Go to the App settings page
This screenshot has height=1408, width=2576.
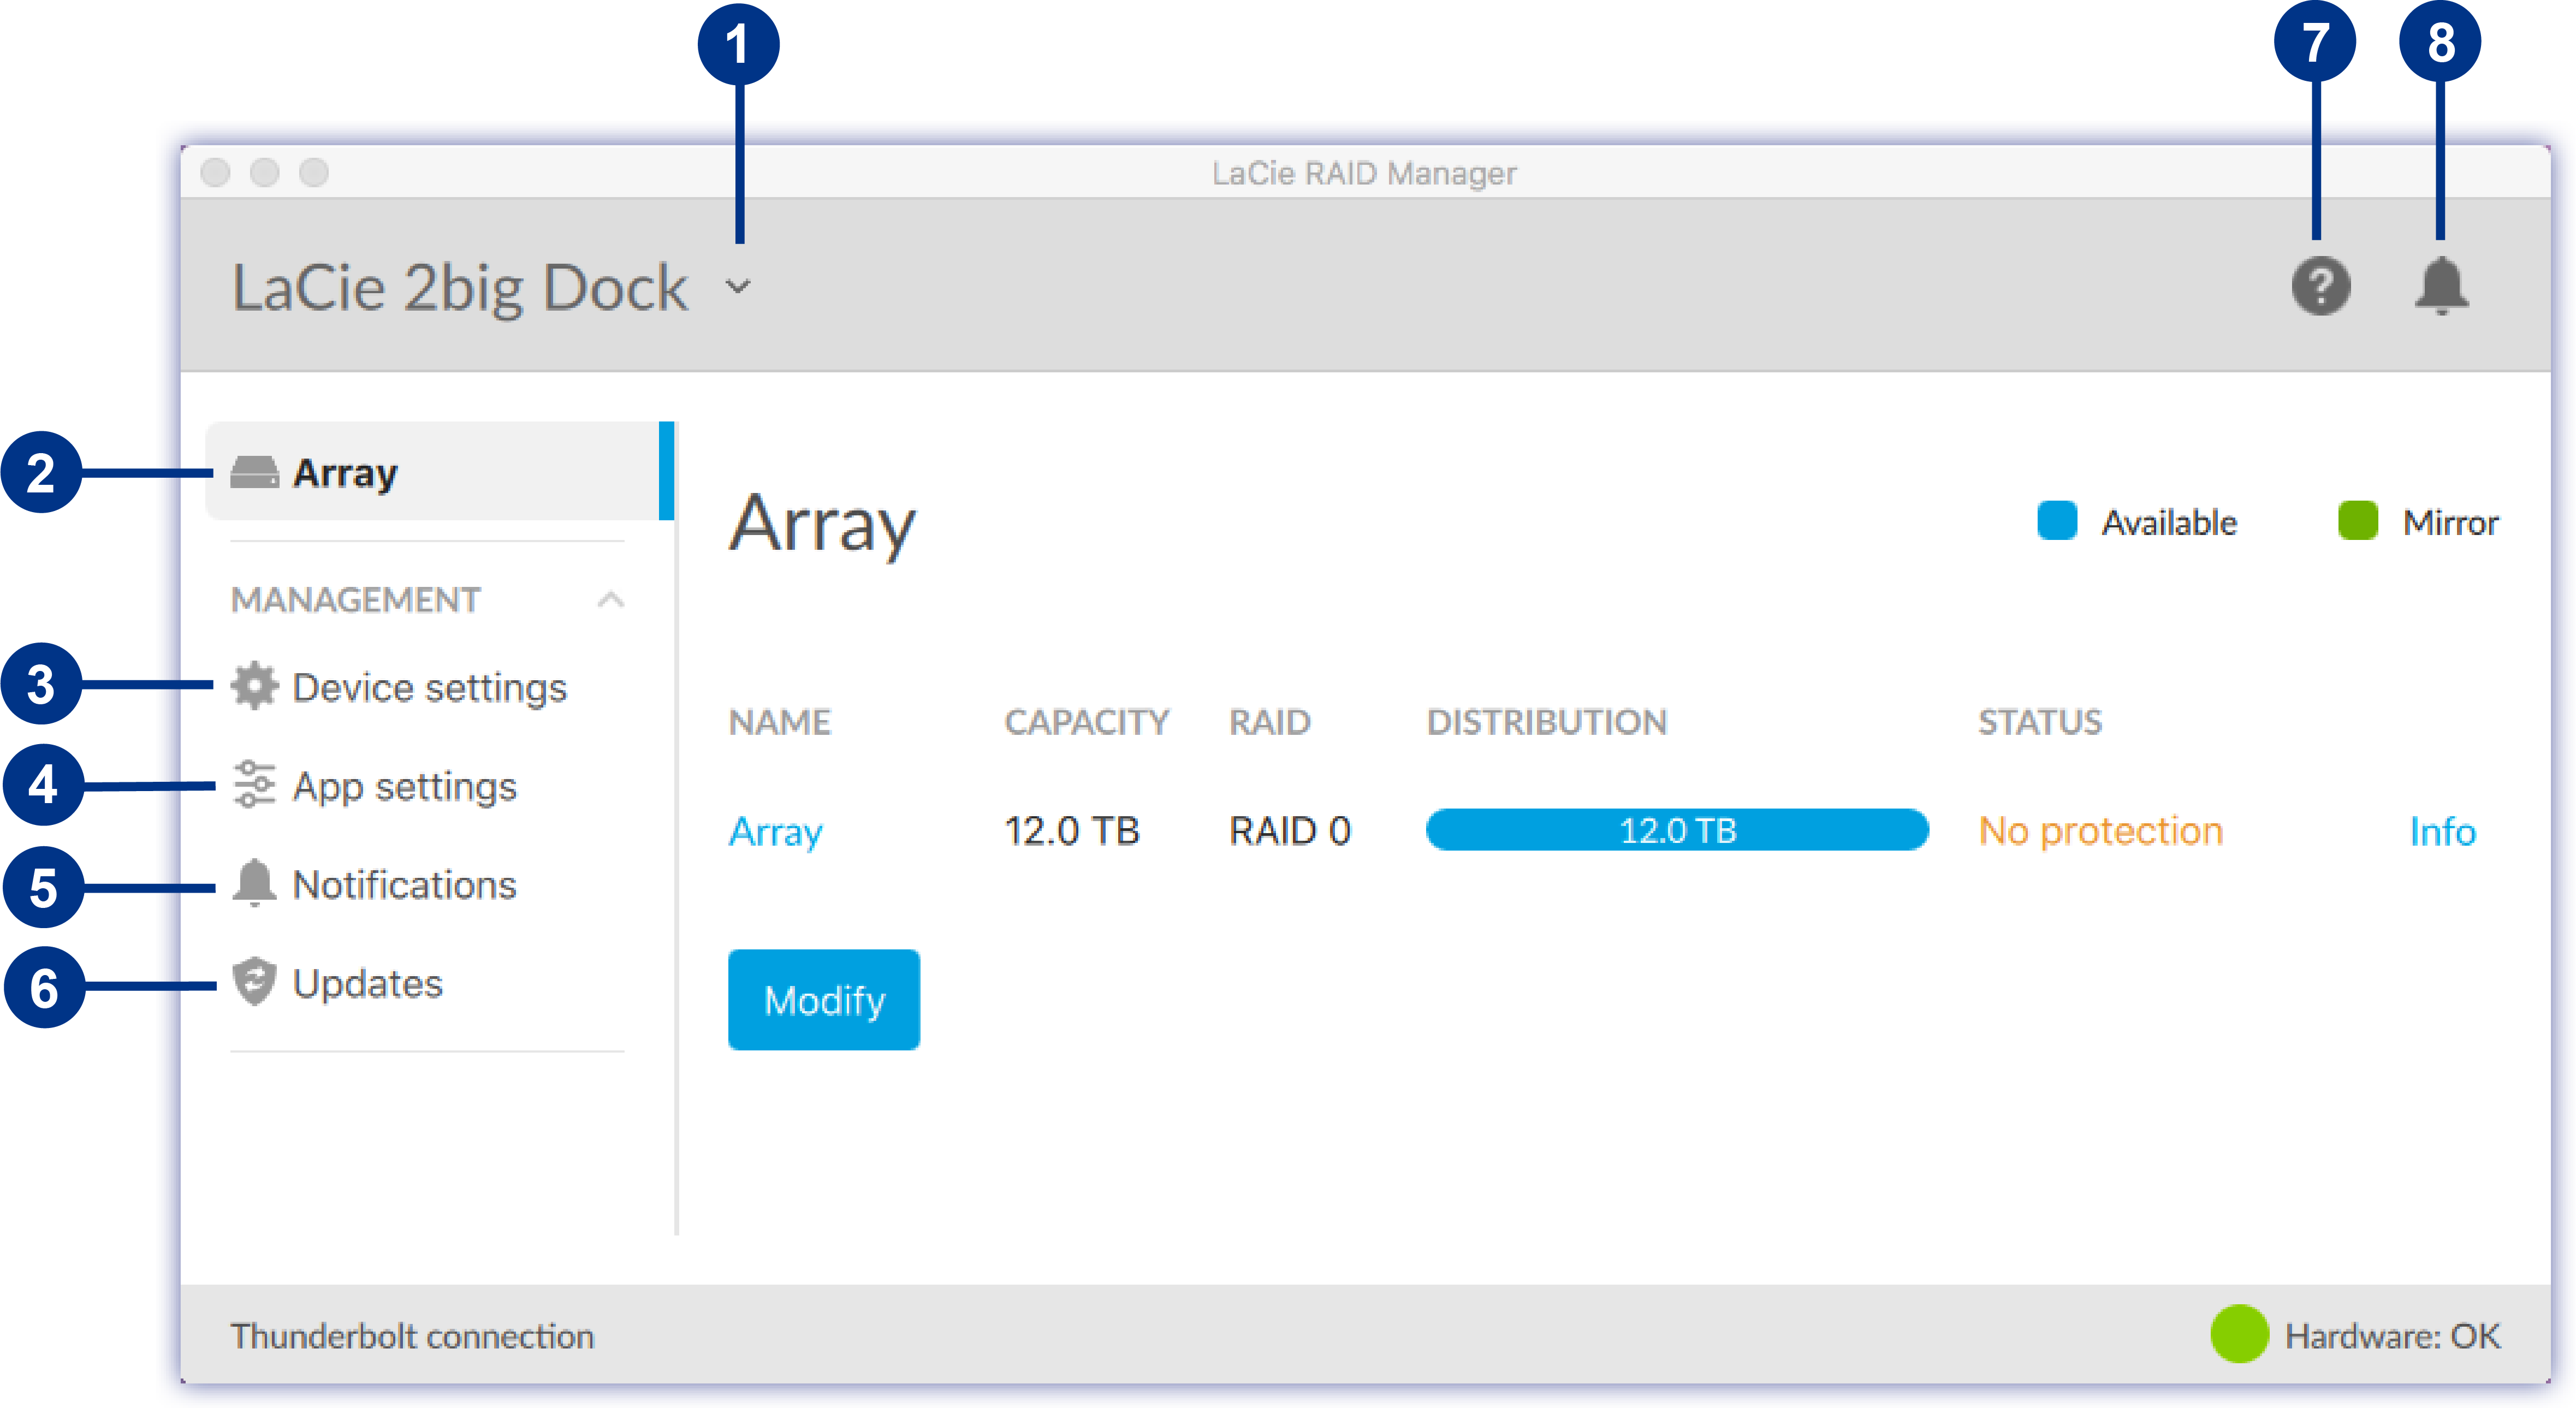click(404, 786)
